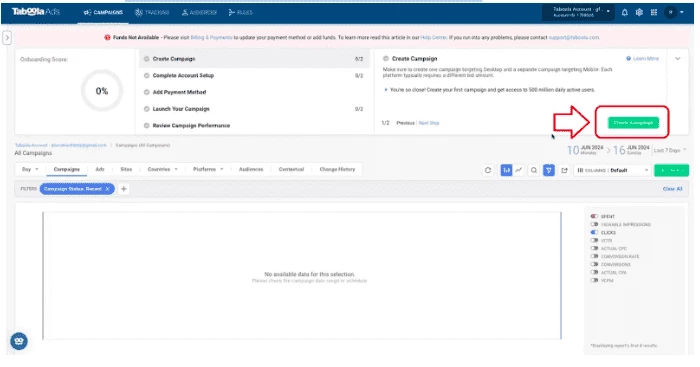Switch to the line graph view icon
Viewport: 700px width, 367px height.
518,170
